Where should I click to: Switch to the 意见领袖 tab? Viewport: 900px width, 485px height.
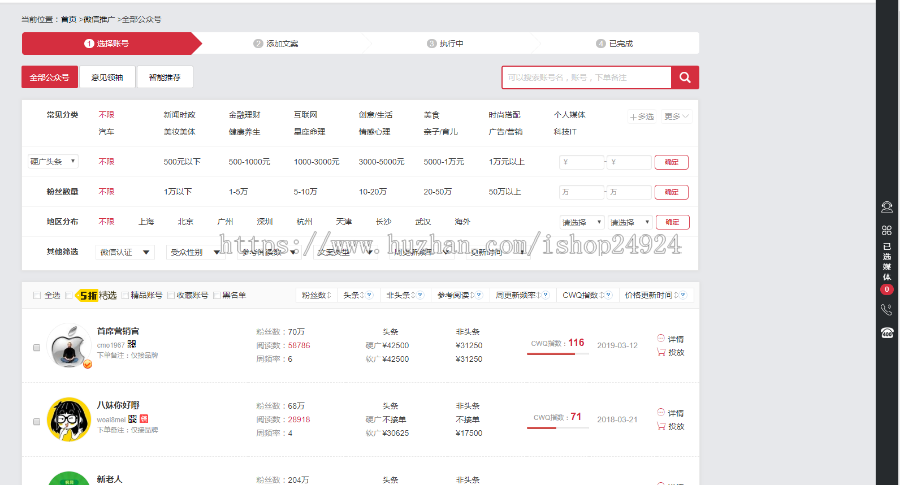[107, 77]
